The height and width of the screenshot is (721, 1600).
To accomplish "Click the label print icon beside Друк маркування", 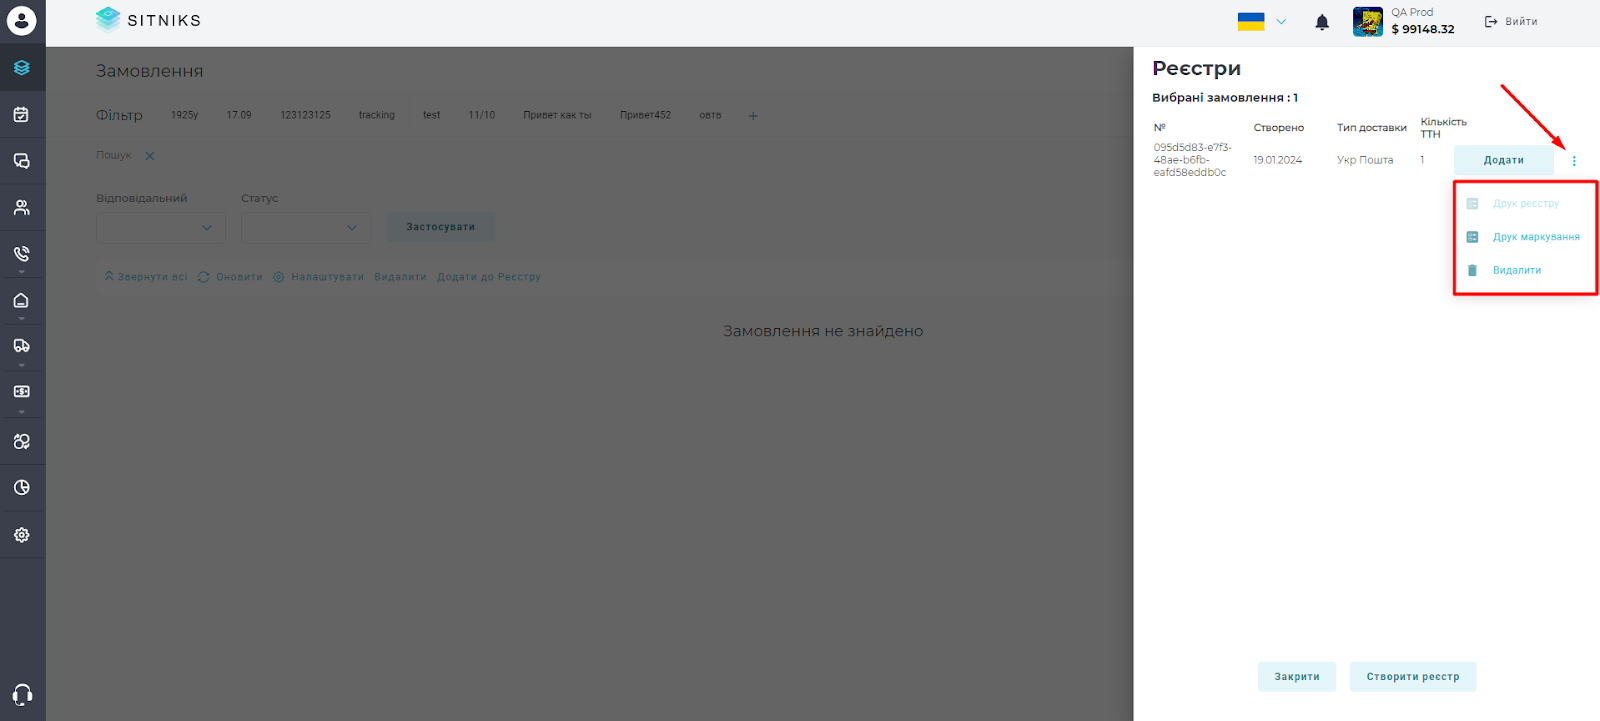I will [x=1472, y=237].
